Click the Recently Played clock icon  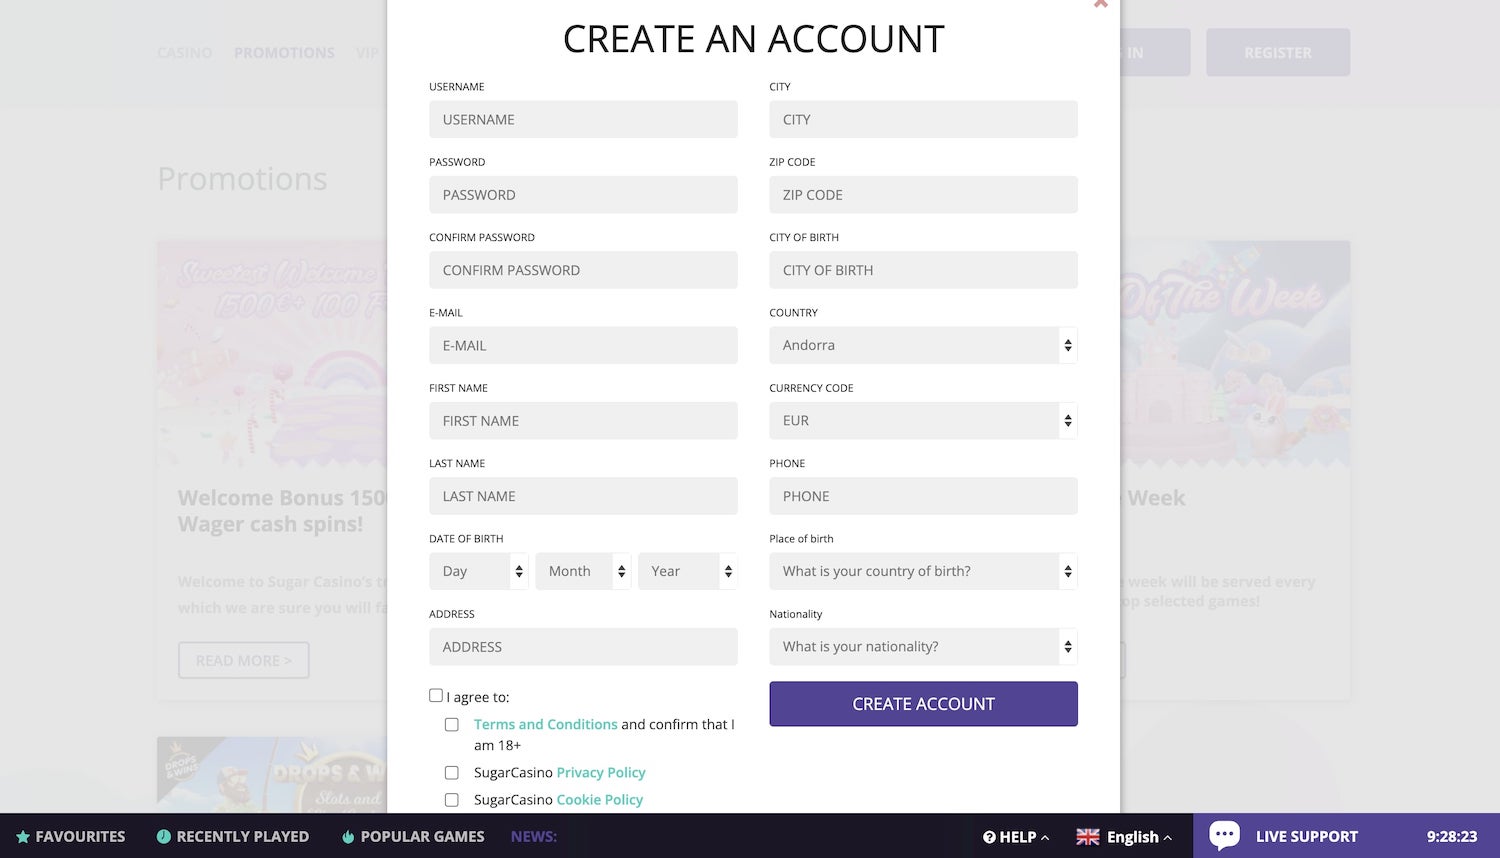pyautogui.click(x=164, y=837)
